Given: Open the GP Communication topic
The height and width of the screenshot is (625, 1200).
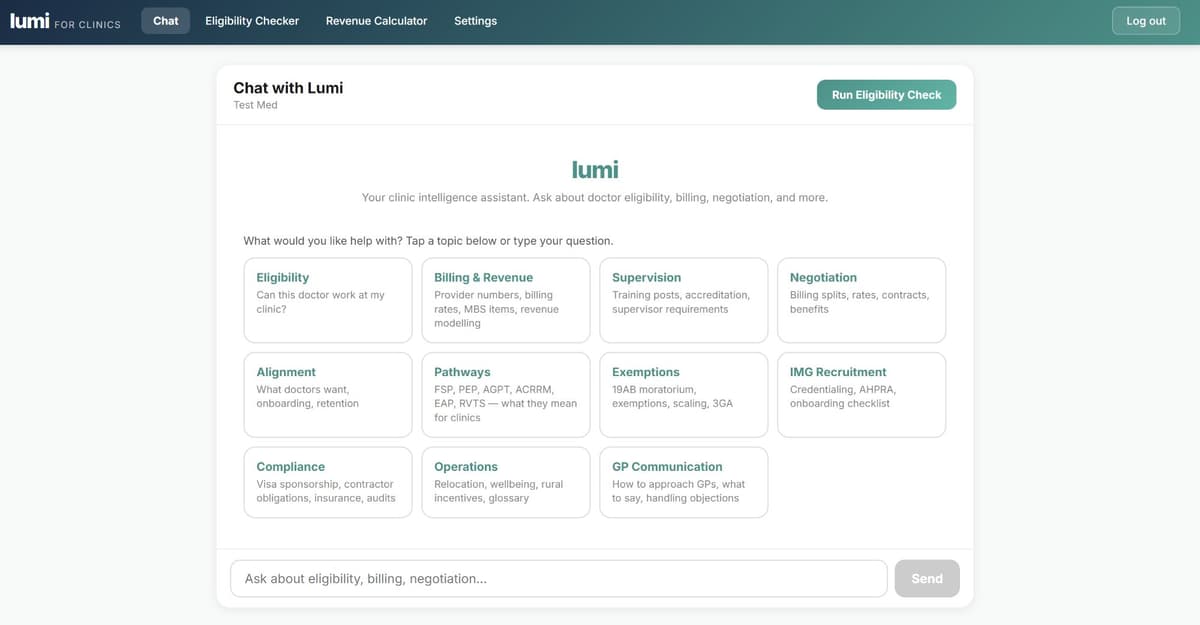Looking at the screenshot, I should click(683, 482).
